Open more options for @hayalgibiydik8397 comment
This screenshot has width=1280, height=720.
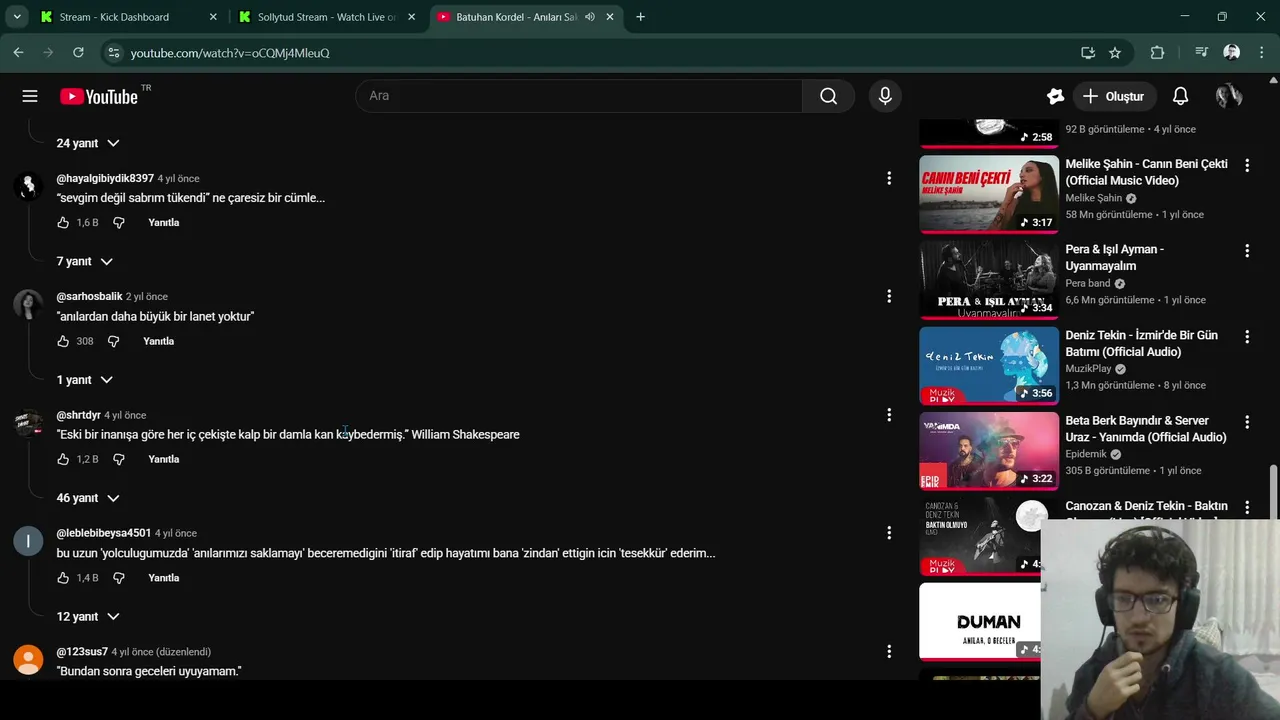coord(889,178)
